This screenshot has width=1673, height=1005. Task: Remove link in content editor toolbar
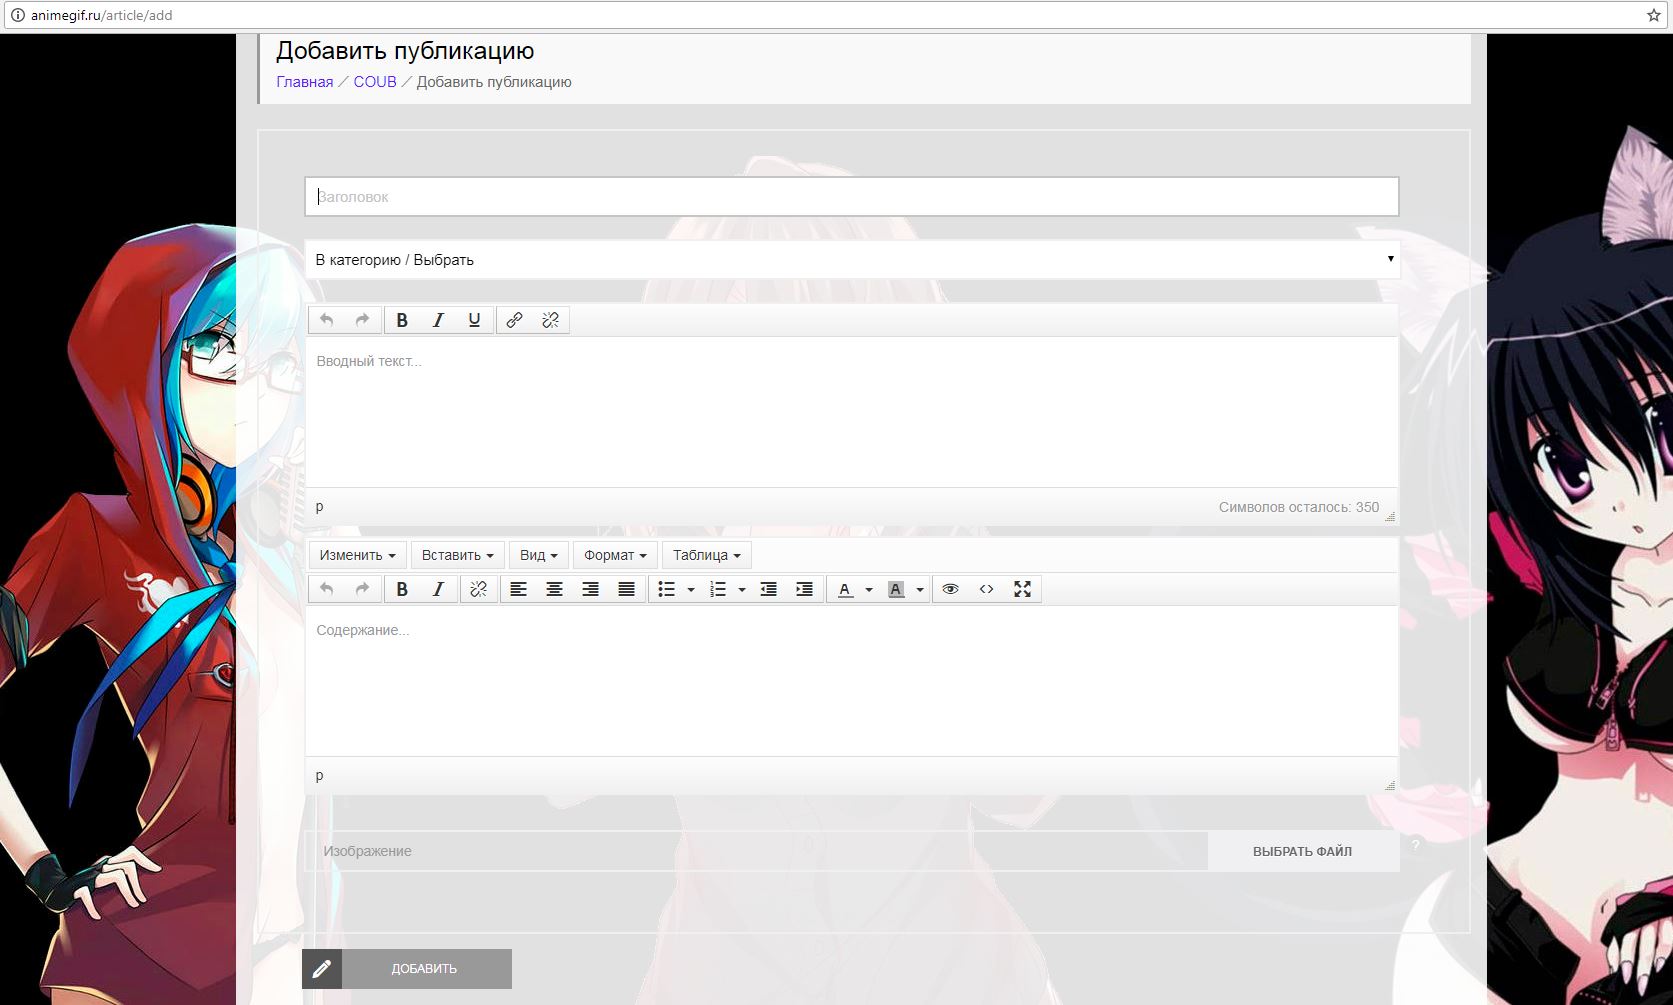478,589
